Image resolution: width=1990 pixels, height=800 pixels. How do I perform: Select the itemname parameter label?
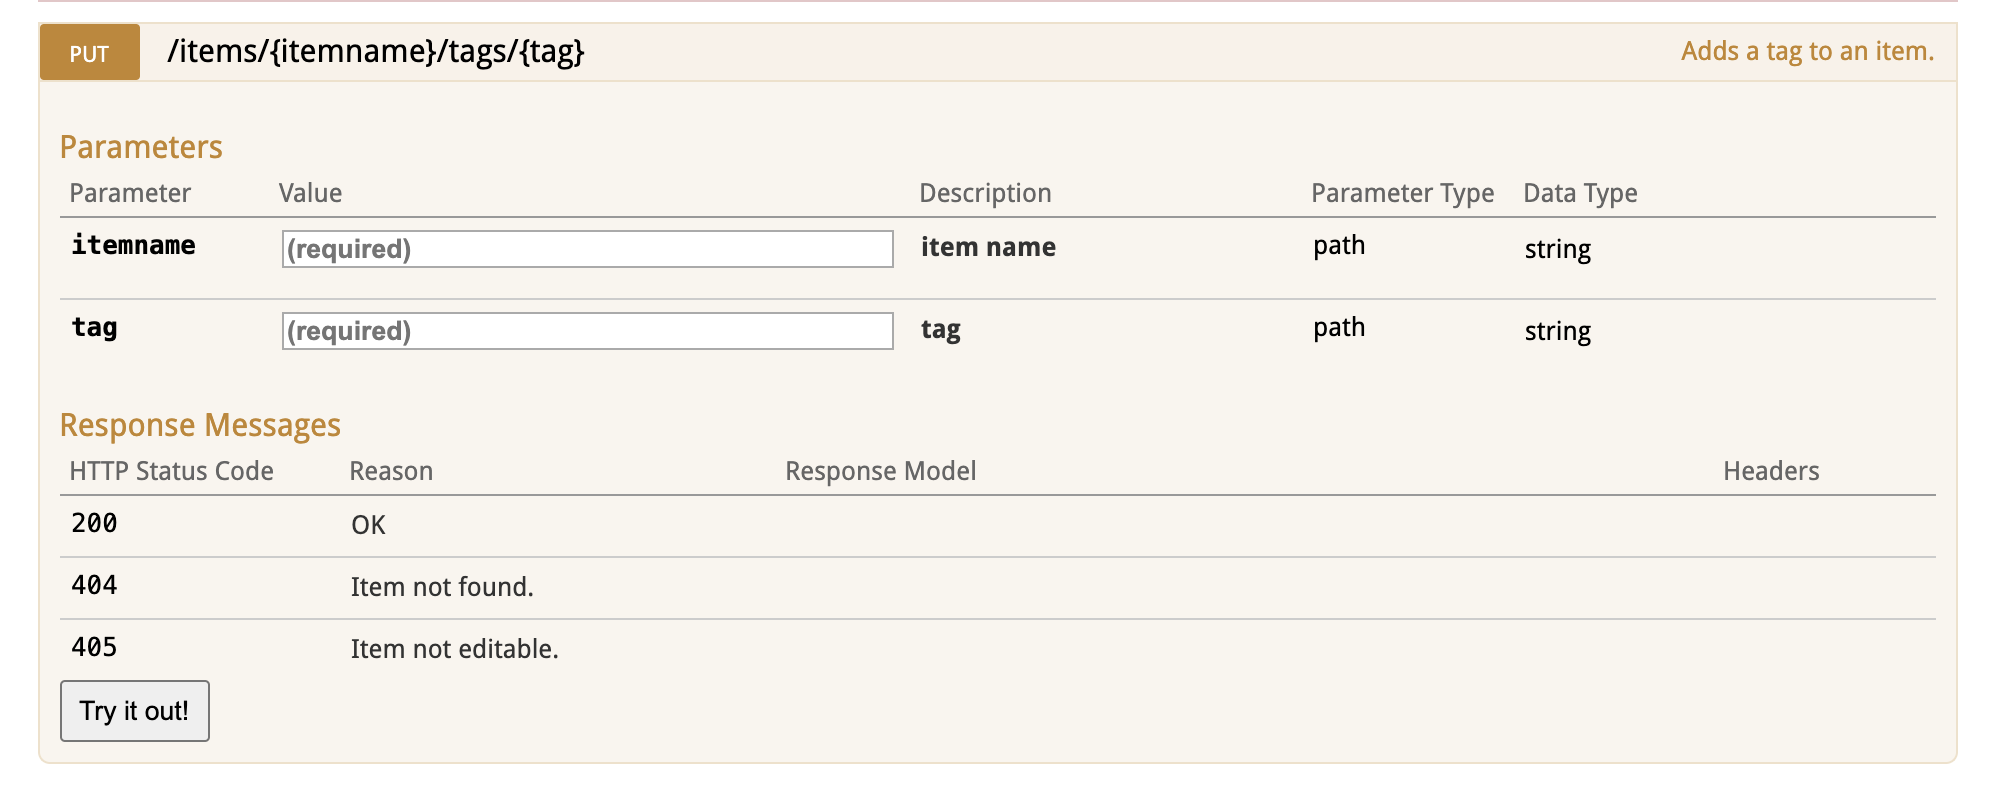click(x=133, y=245)
